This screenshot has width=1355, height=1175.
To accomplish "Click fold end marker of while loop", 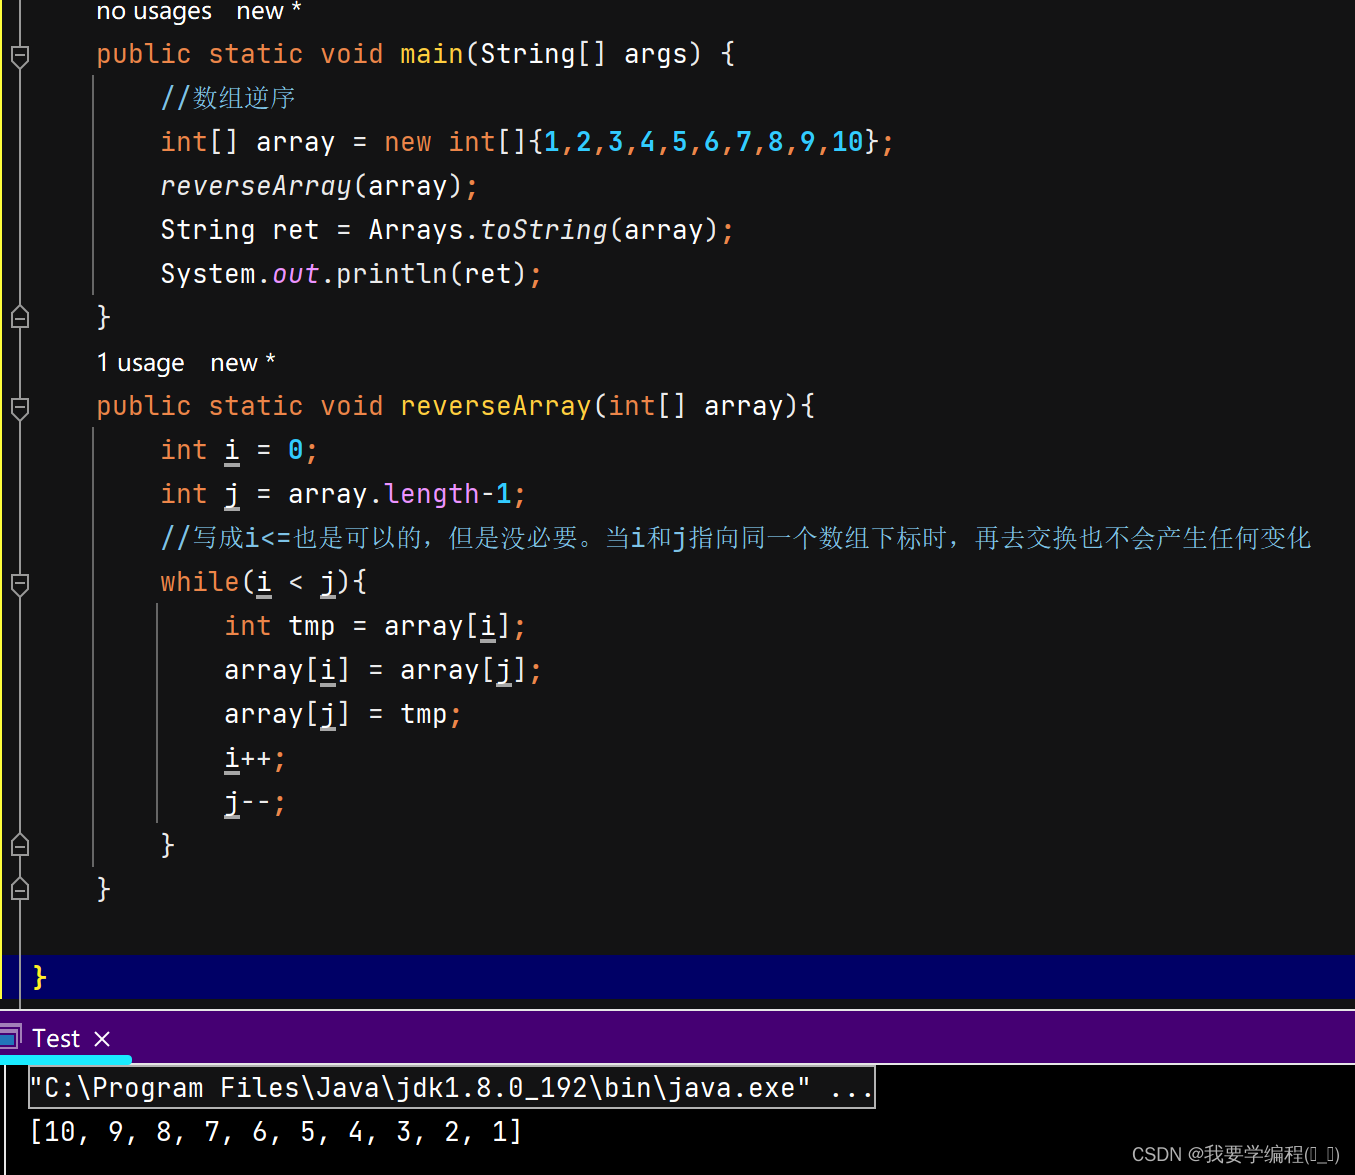I will point(19,846).
